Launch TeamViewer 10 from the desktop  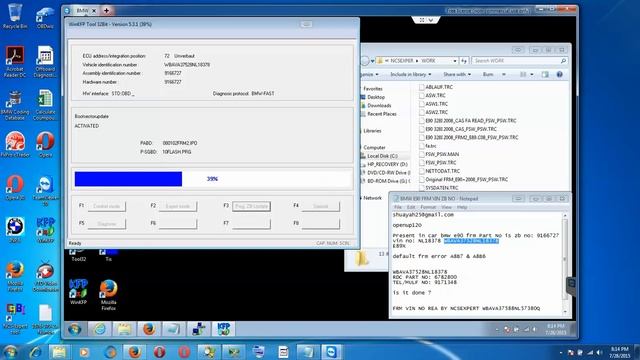pos(45,191)
